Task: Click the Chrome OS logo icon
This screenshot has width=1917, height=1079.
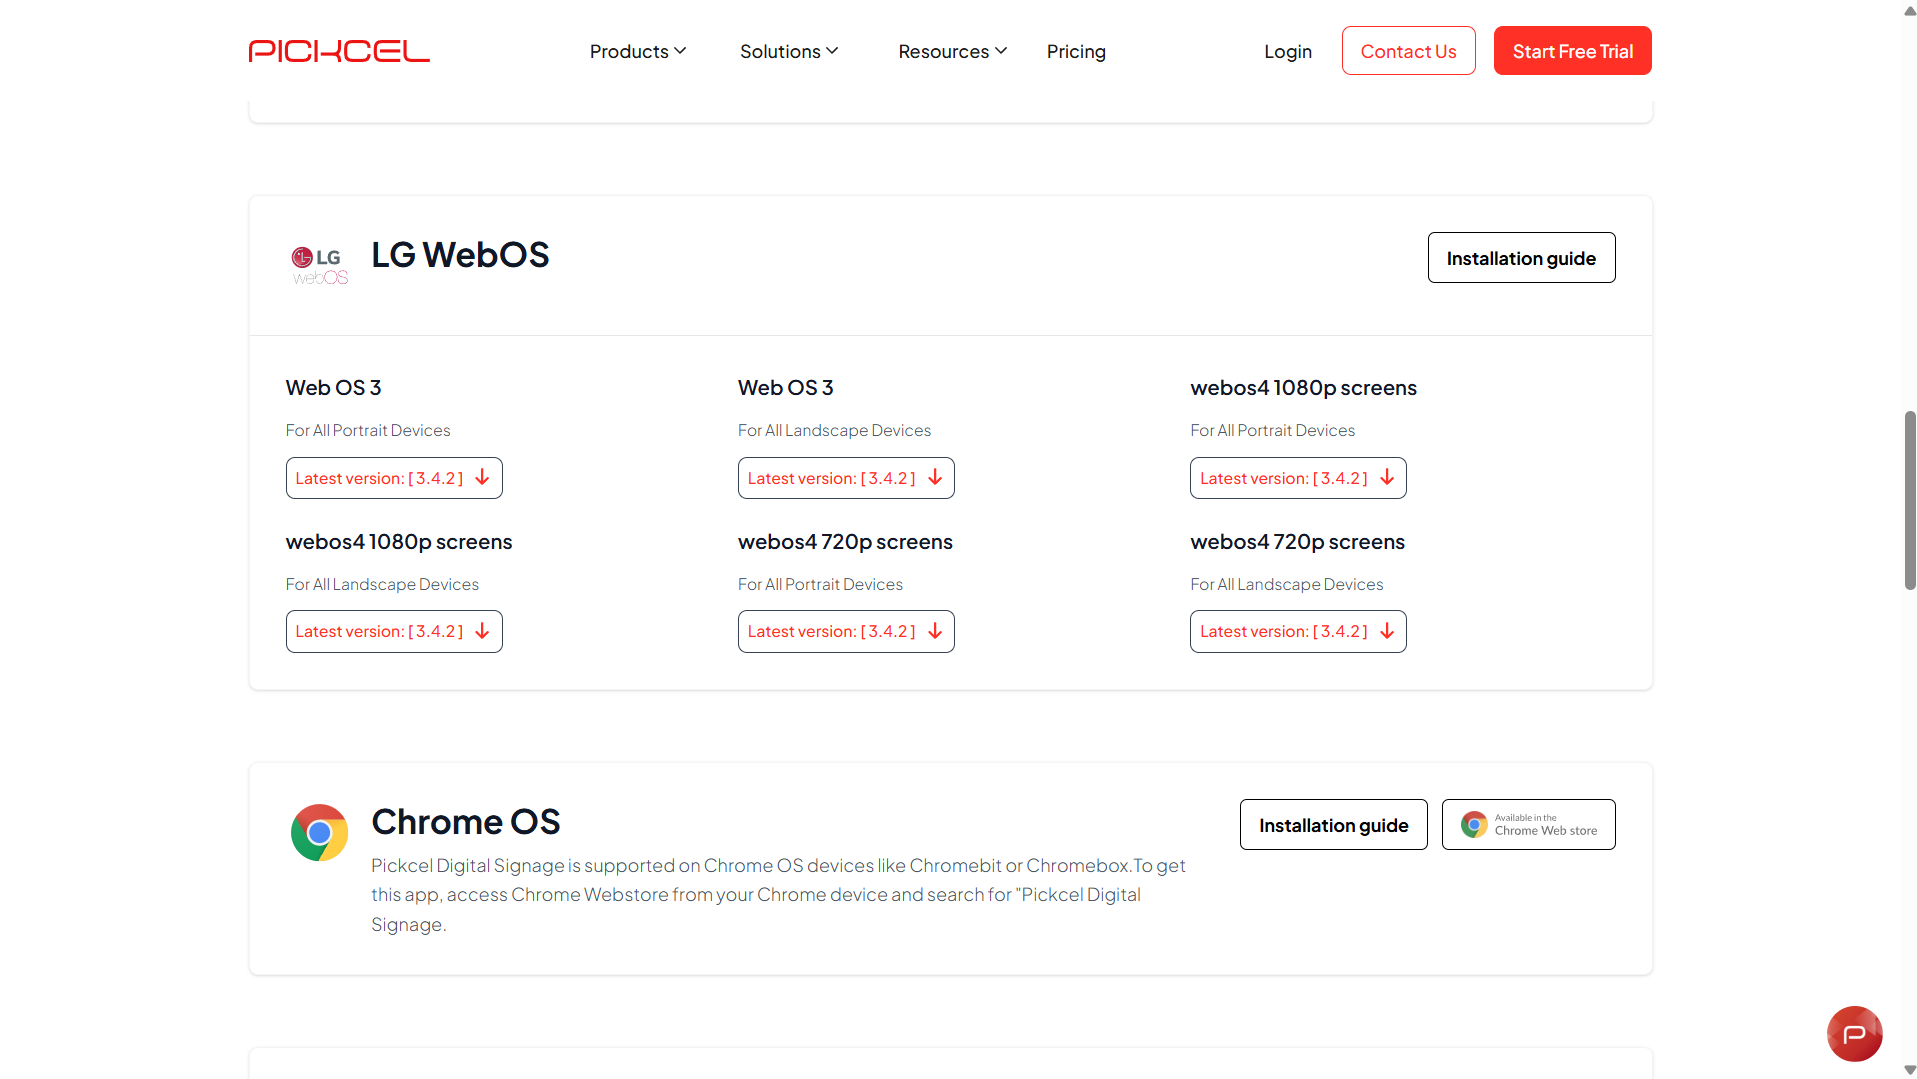Action: coord(319,832)
